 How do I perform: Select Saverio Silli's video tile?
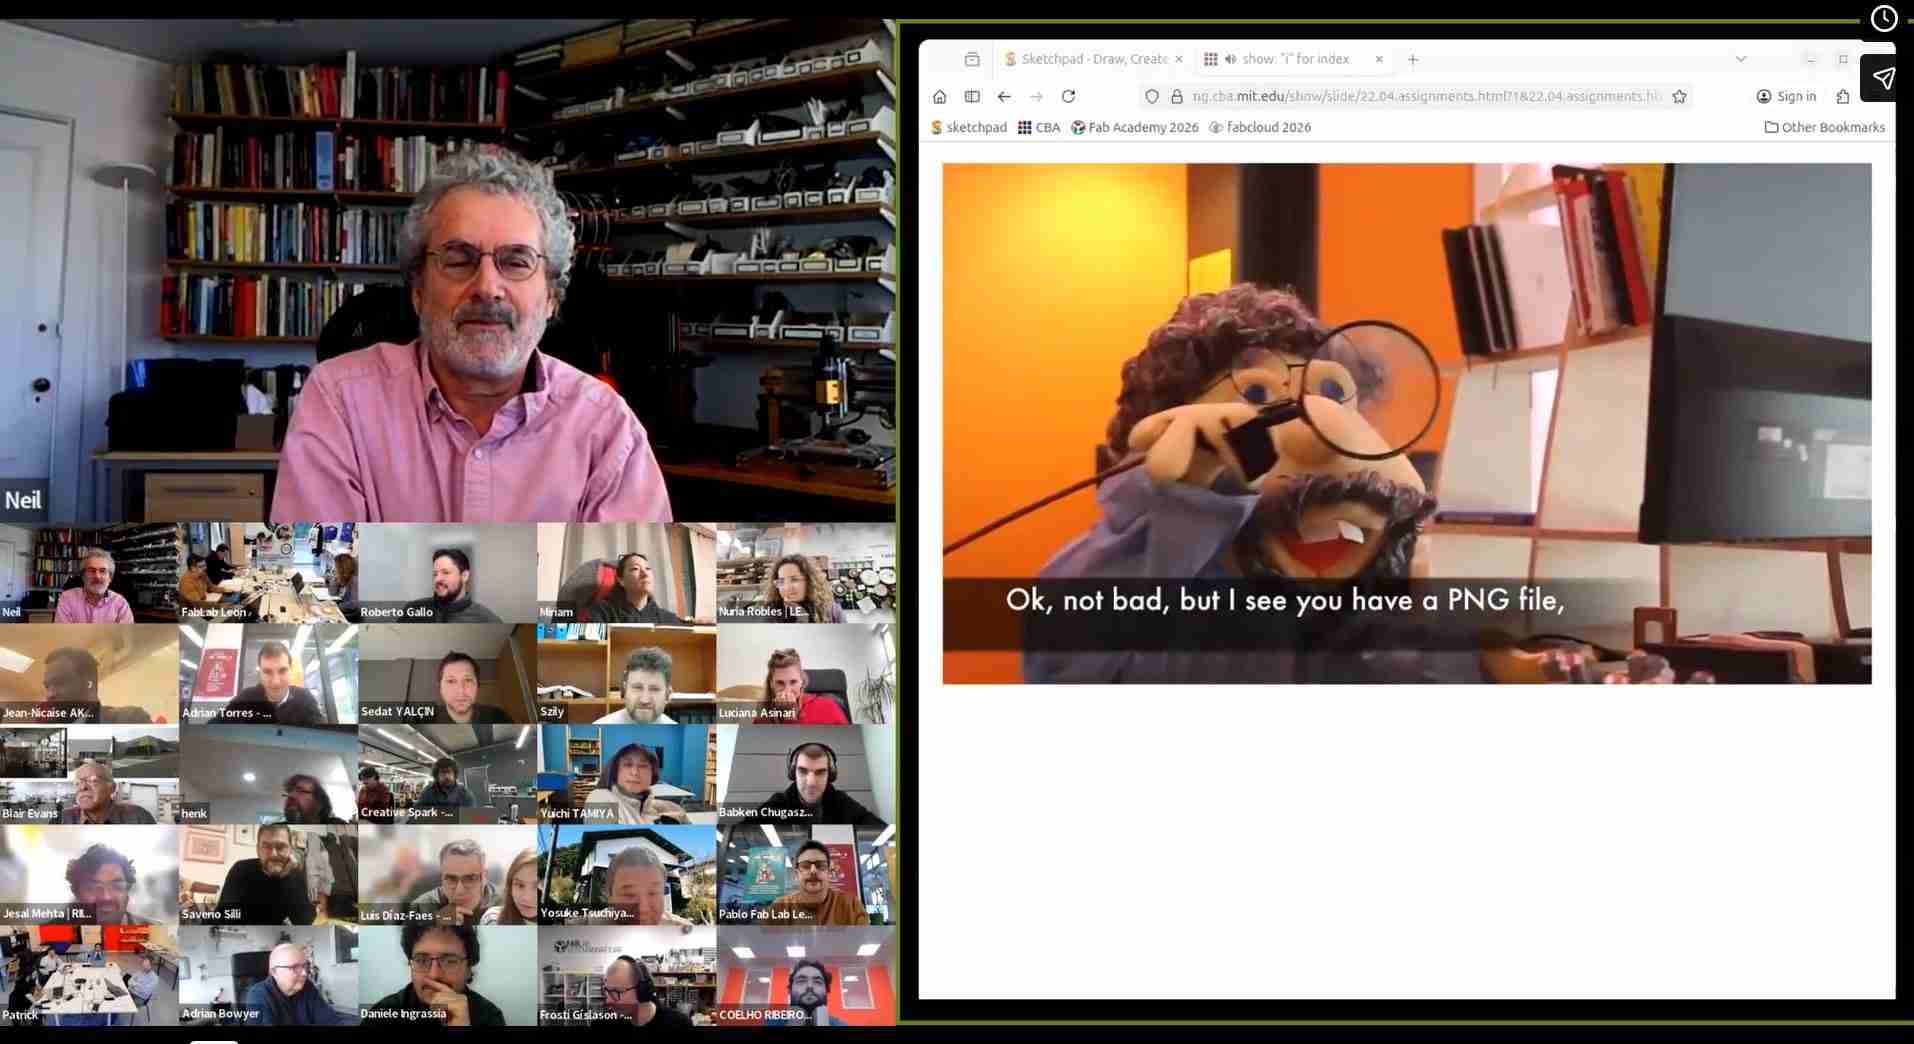coord(268,875)
